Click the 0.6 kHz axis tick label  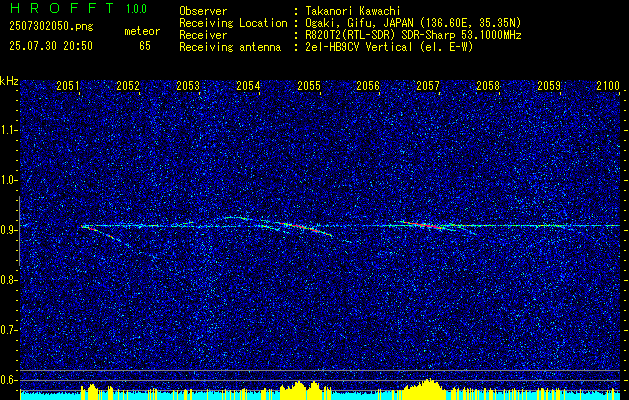click(x=7, y=380)
